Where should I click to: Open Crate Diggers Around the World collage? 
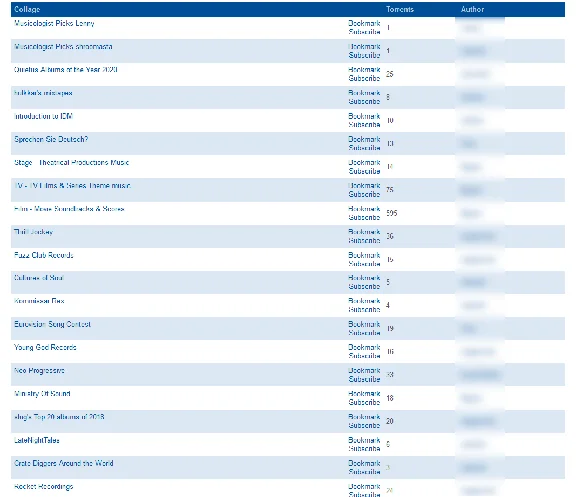(63, 463)
